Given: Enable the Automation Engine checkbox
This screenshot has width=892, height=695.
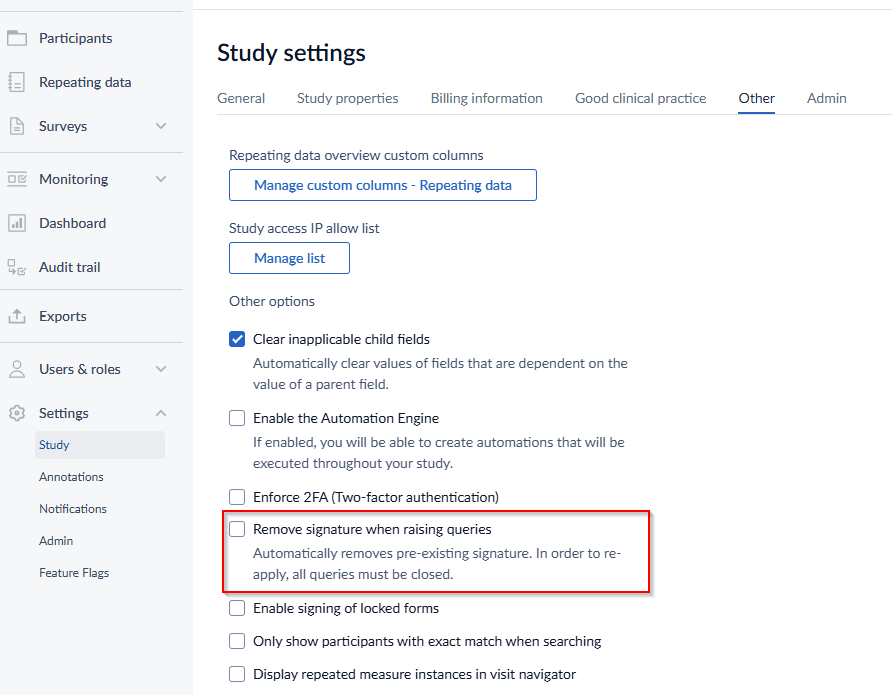Looking at the screenshot, I should pyautogui.click(x=237, y=418).
